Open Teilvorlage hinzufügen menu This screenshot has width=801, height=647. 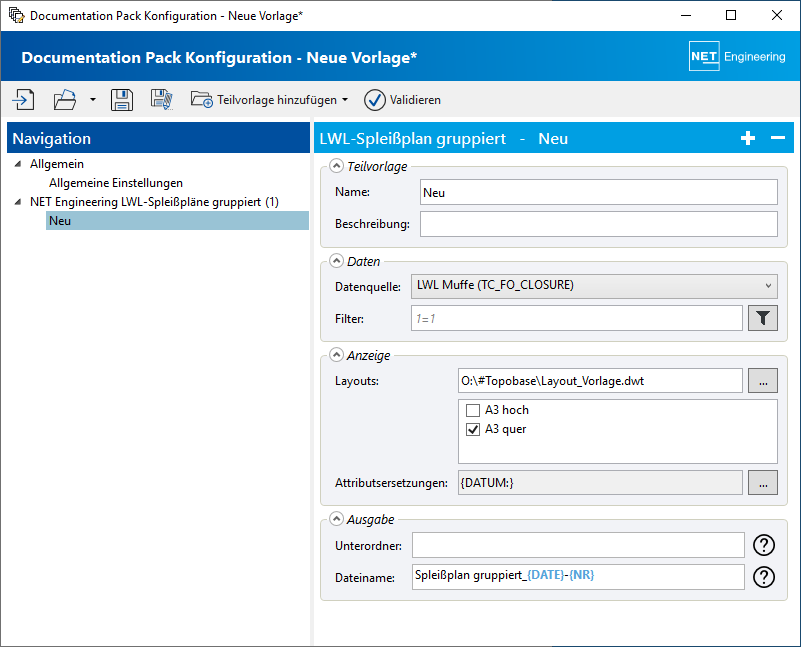pyautogui.click(x=270, y=100)
